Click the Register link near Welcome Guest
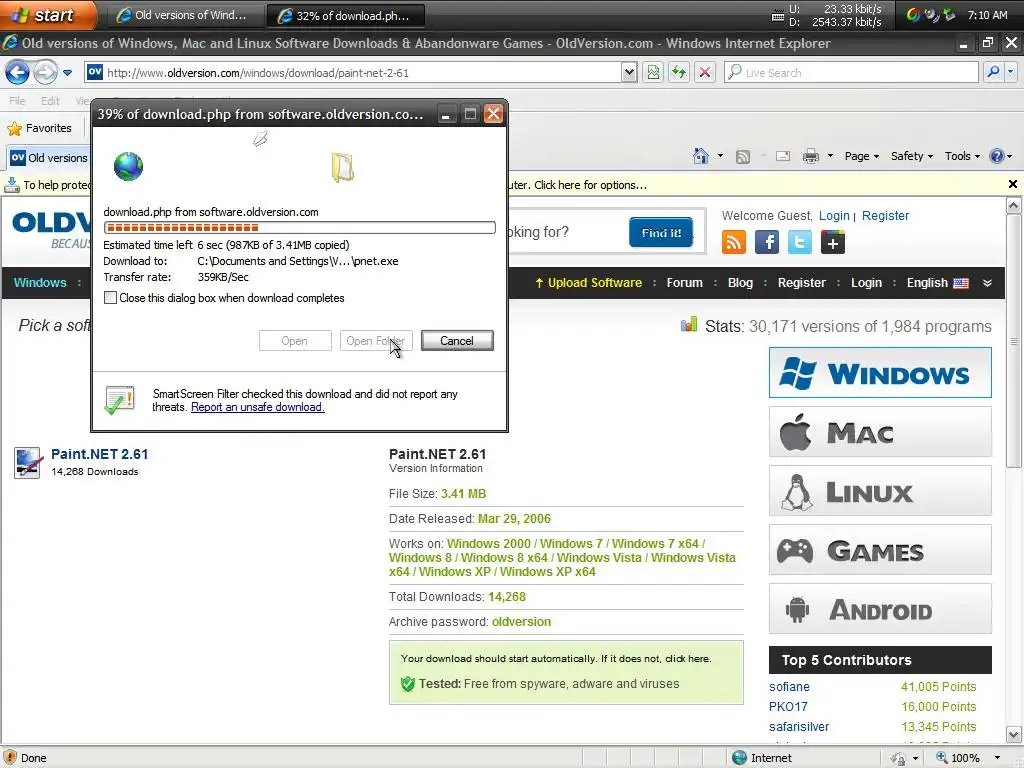This screenshot has height=768, width=1024. (885, 216)
